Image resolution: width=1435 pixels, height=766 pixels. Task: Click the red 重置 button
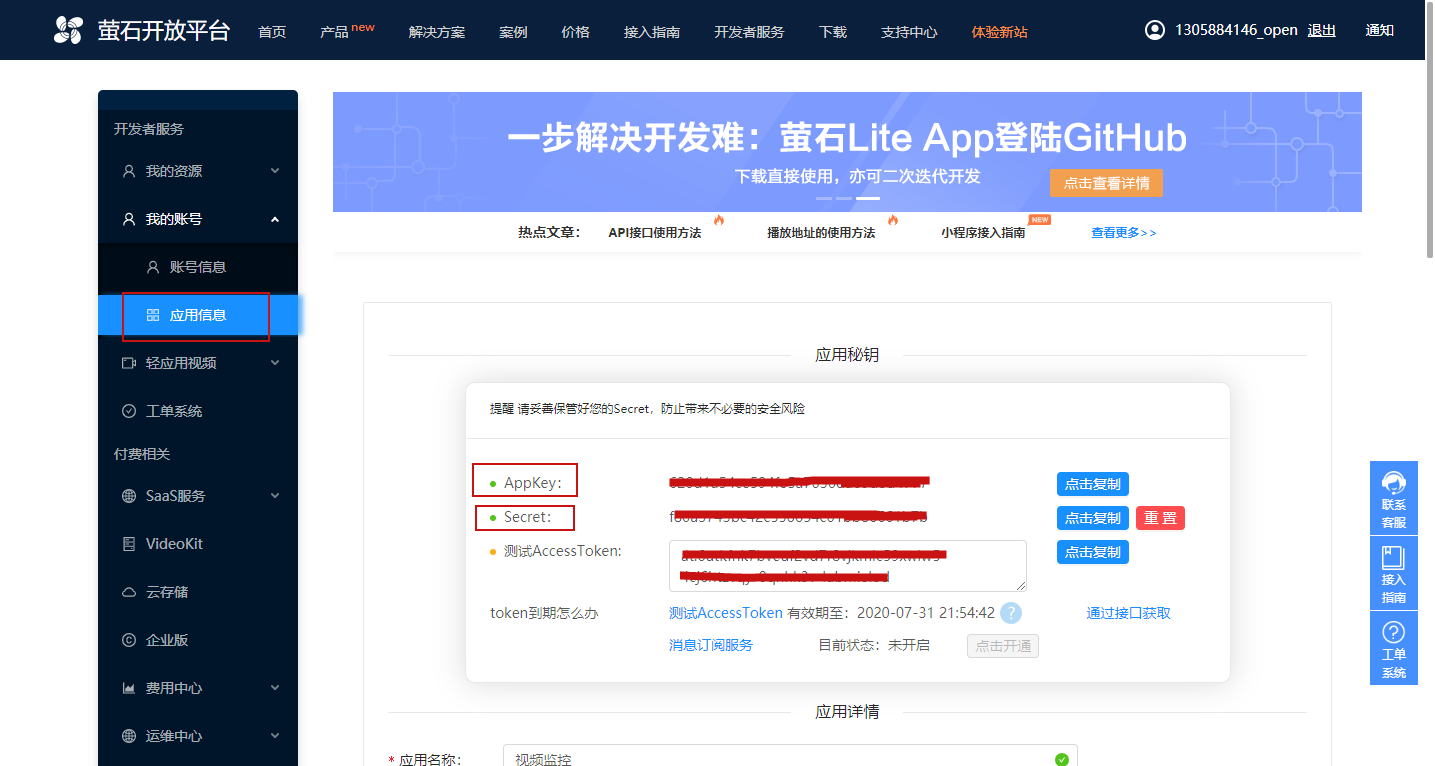click(1160, 518)
